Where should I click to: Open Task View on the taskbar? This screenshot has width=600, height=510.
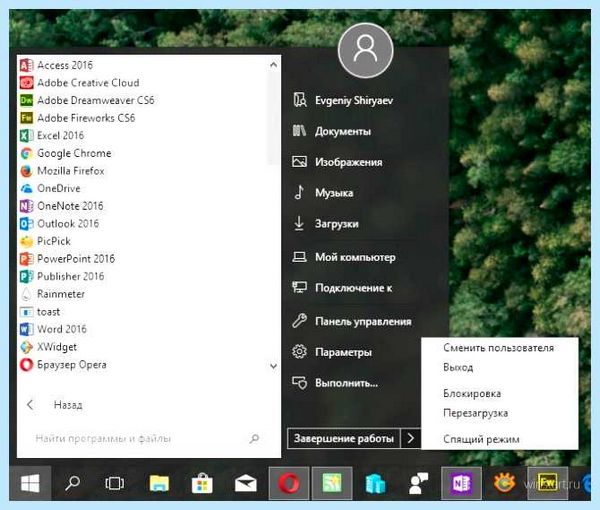[114, 483]
